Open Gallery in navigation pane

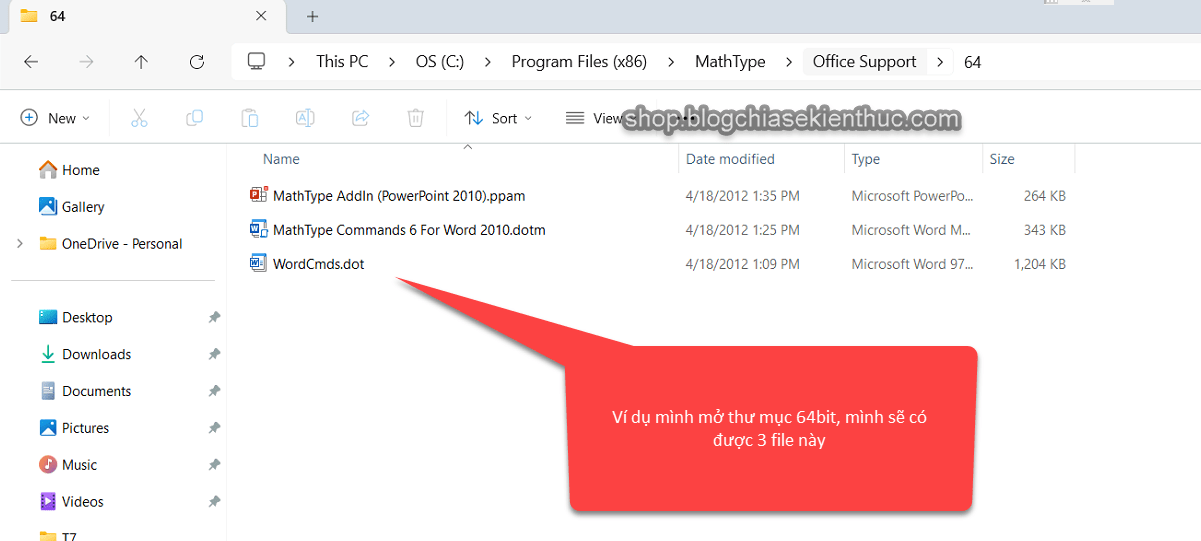72,207
